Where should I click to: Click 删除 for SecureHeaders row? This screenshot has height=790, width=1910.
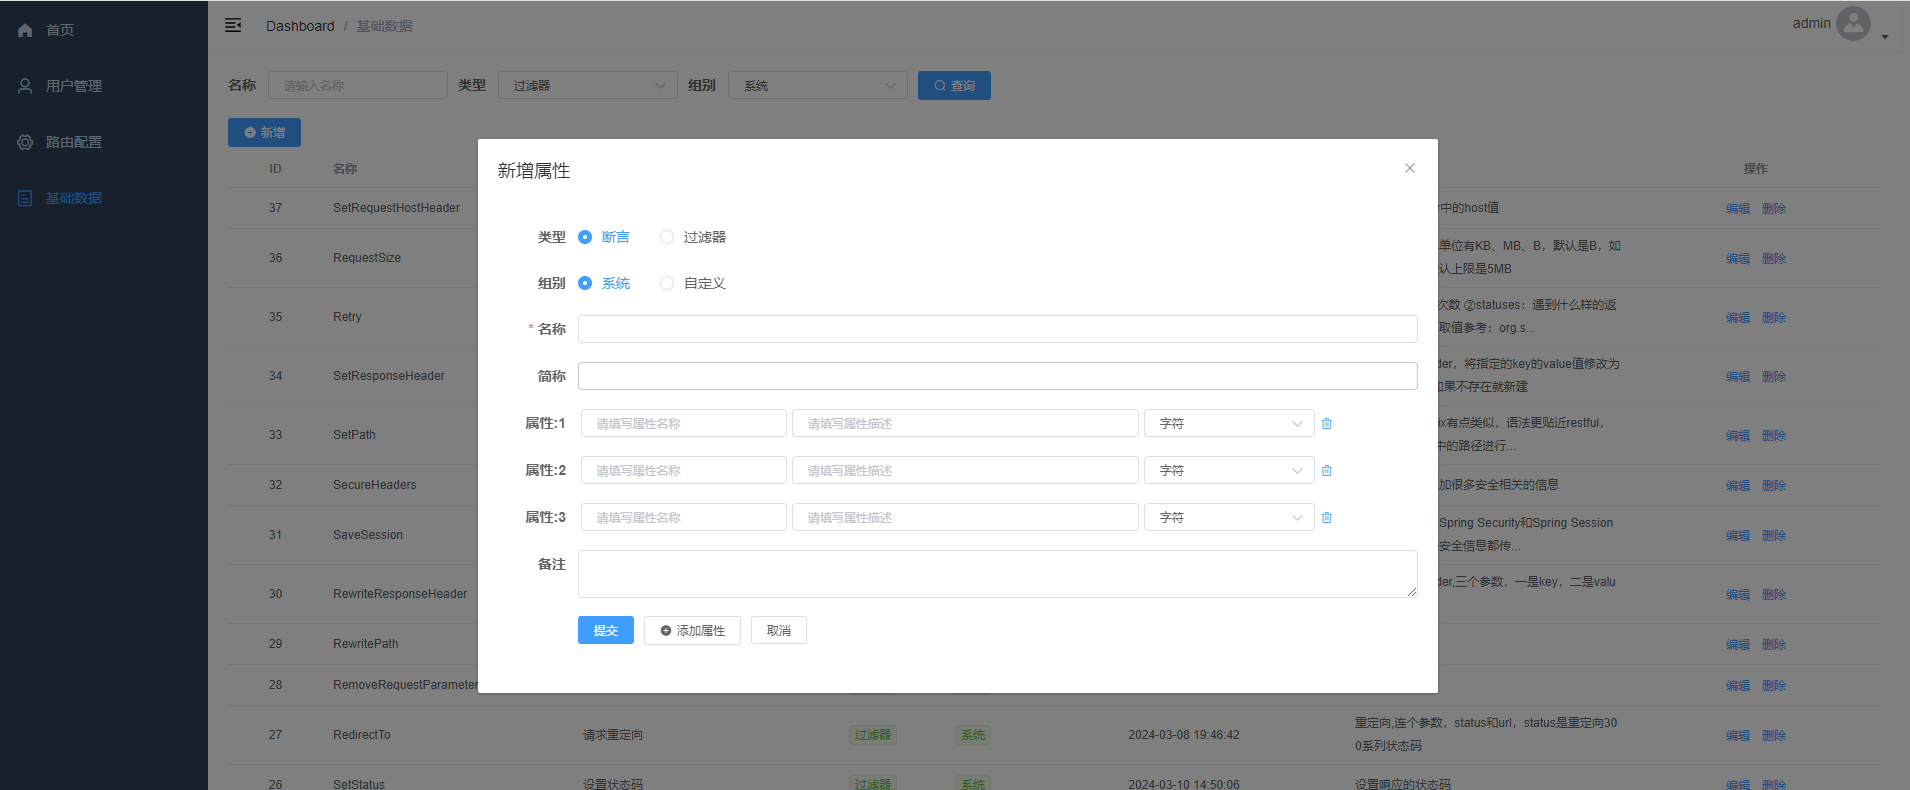pyautogui.click(x=1774, y=486)
